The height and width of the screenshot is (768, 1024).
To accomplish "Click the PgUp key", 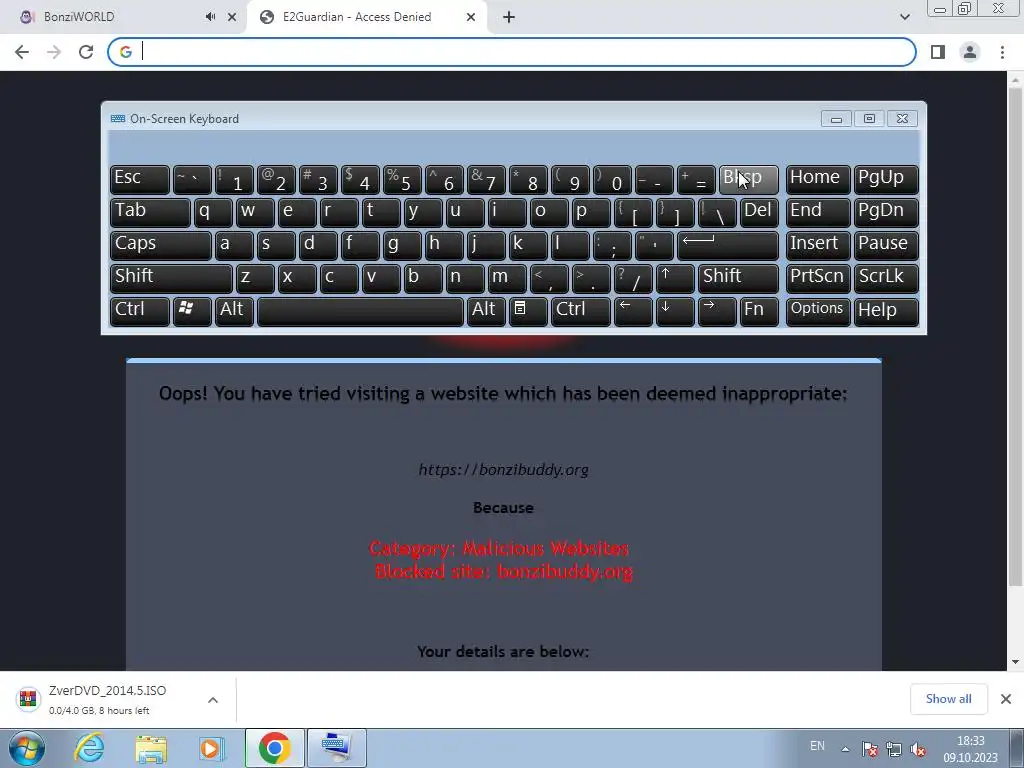I will coord(886,179).
